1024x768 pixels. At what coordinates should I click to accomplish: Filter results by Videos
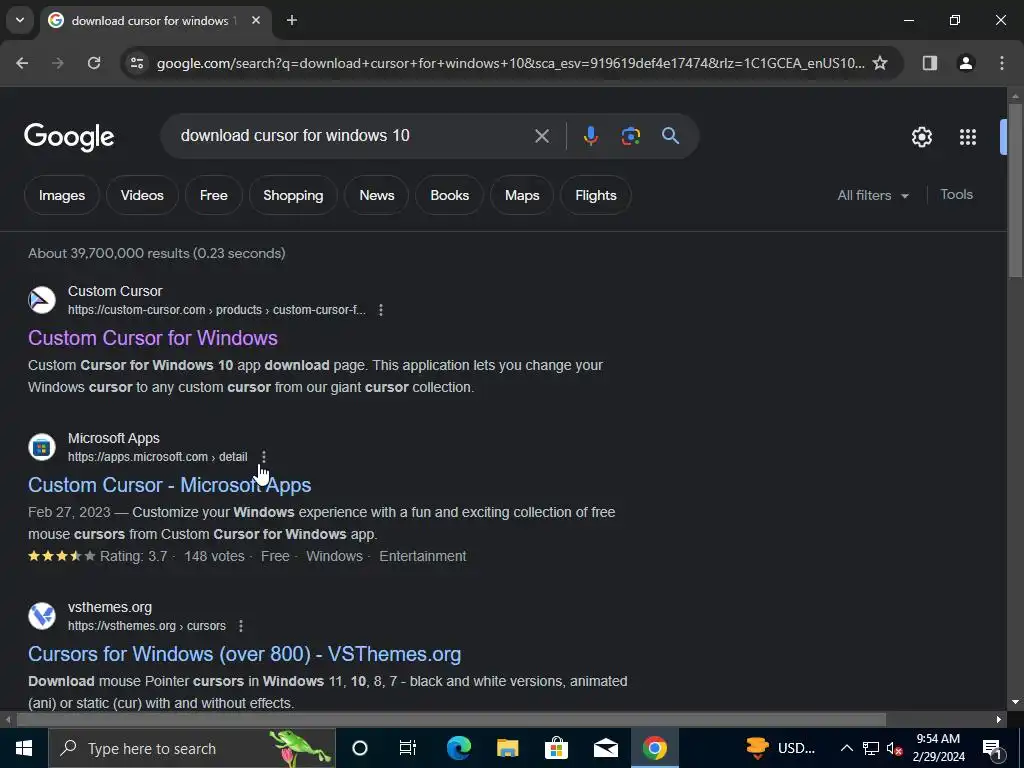pos(142,195)
